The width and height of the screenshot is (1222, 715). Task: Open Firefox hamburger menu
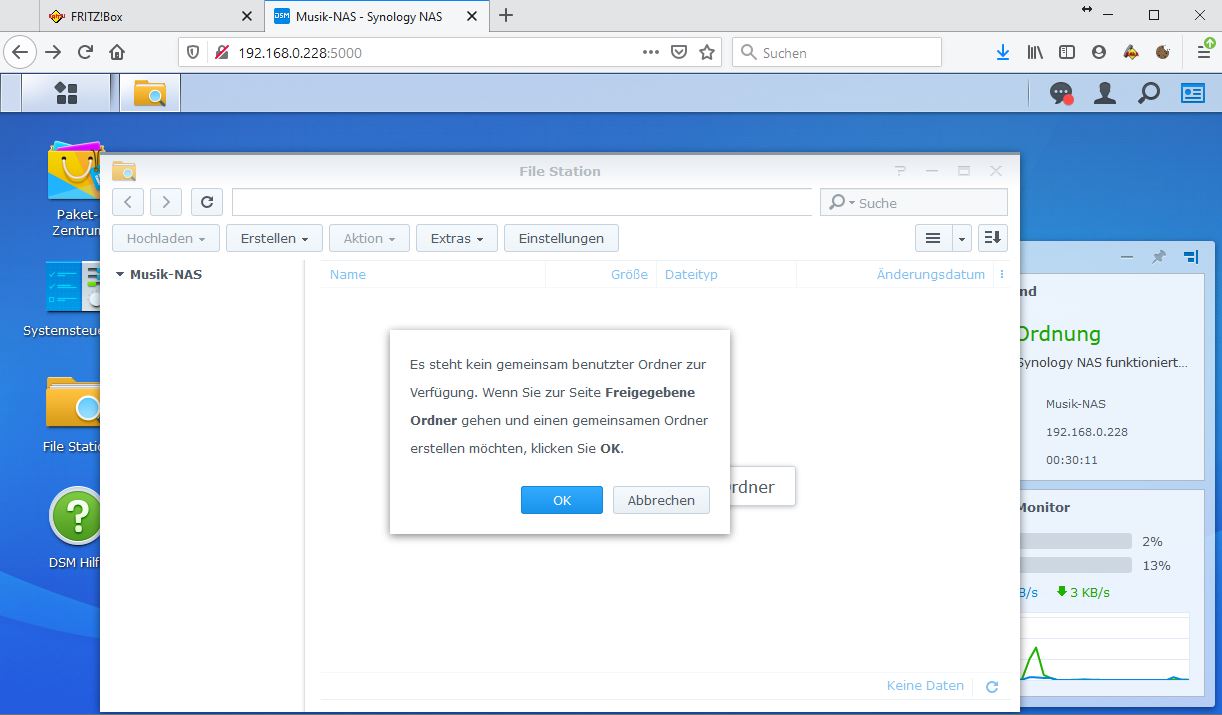click(1204, 52)
